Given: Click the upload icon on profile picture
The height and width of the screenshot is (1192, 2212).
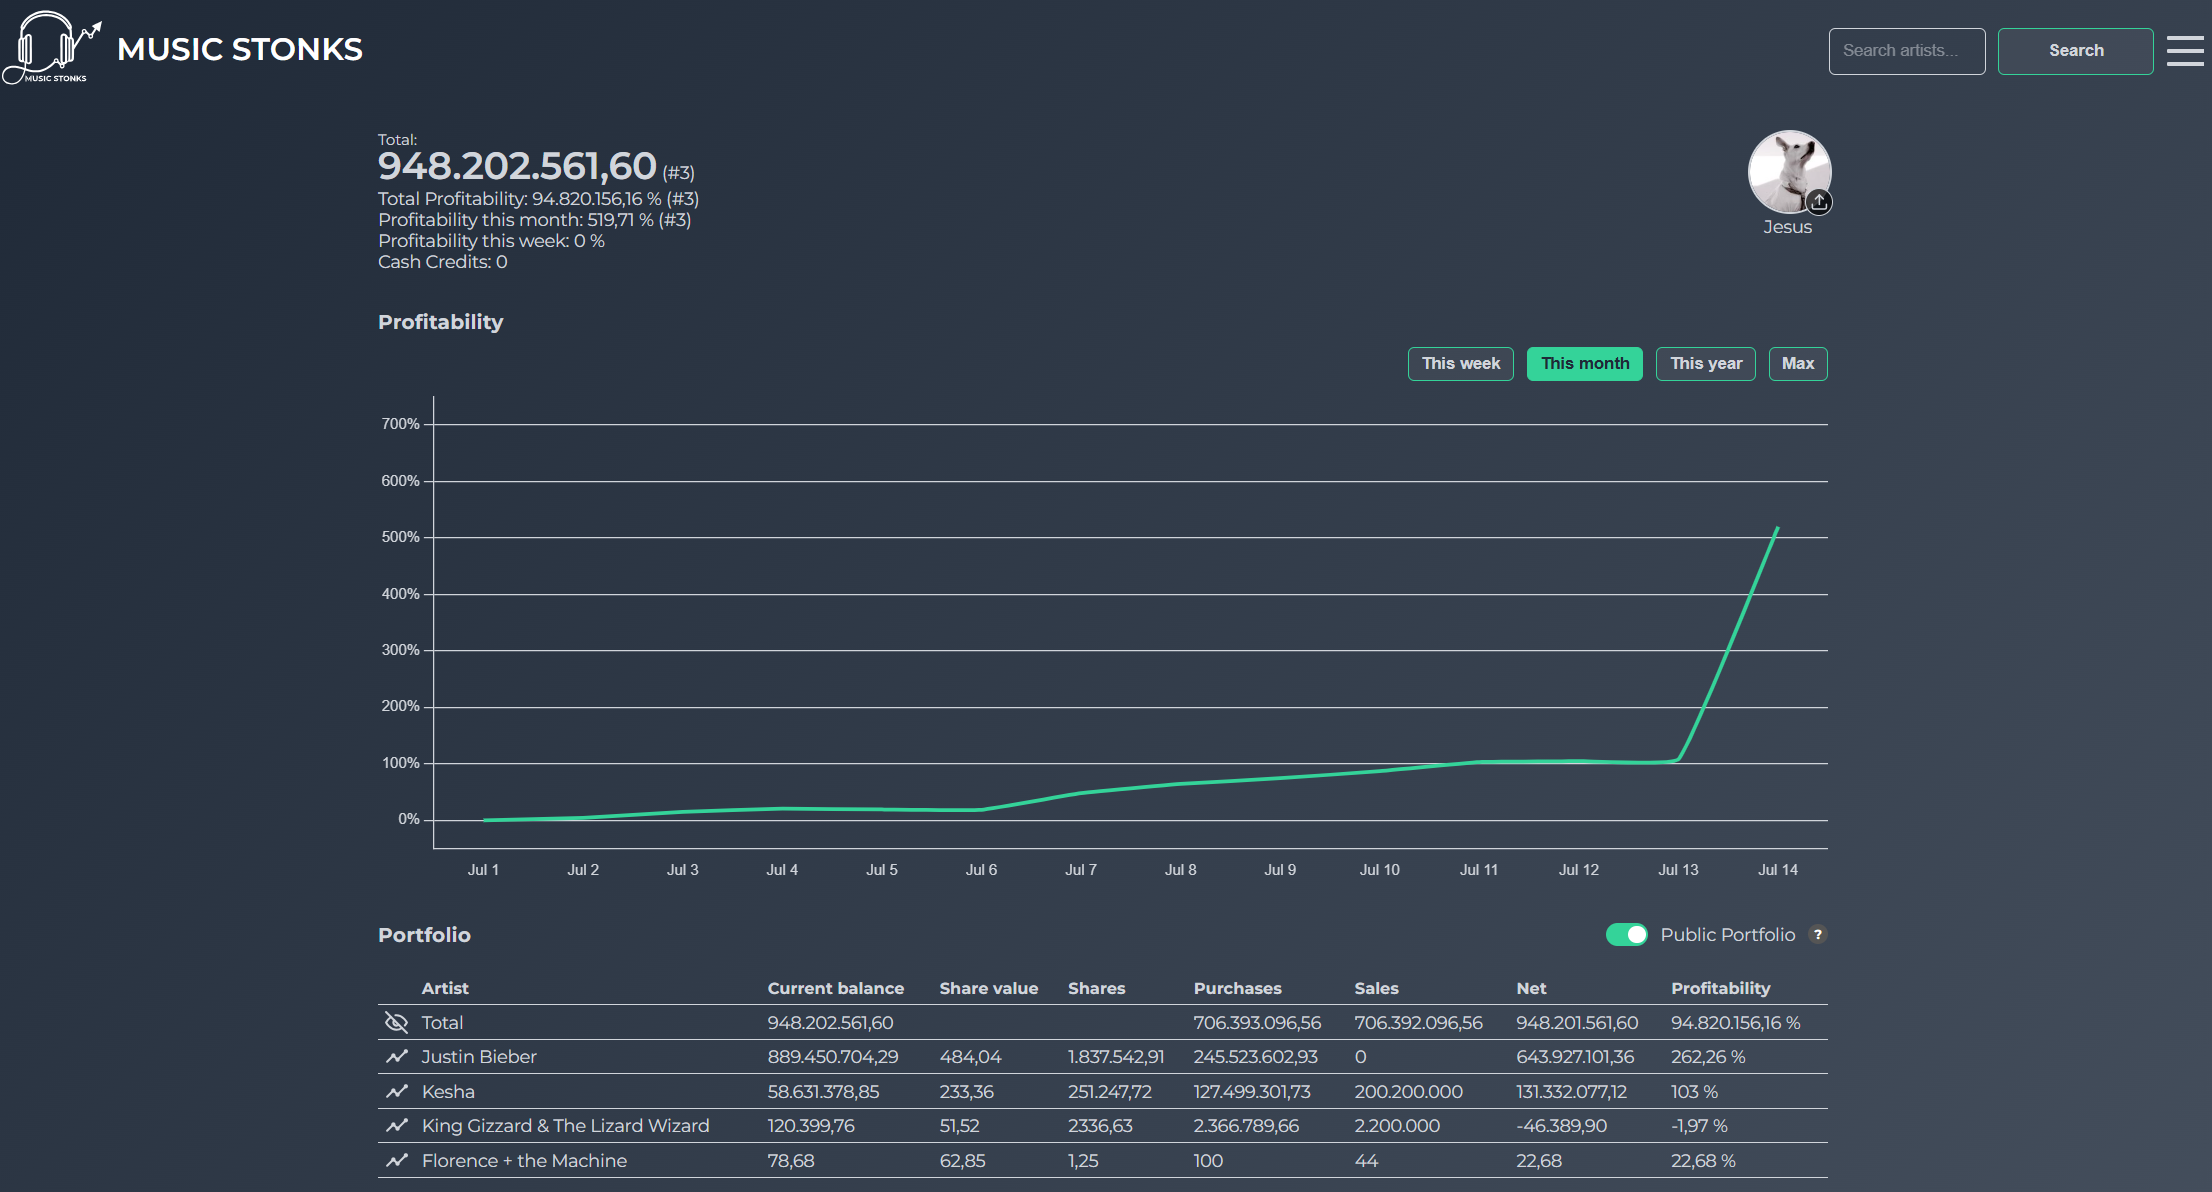Looking at the screenshot, I should (1819, 202).
